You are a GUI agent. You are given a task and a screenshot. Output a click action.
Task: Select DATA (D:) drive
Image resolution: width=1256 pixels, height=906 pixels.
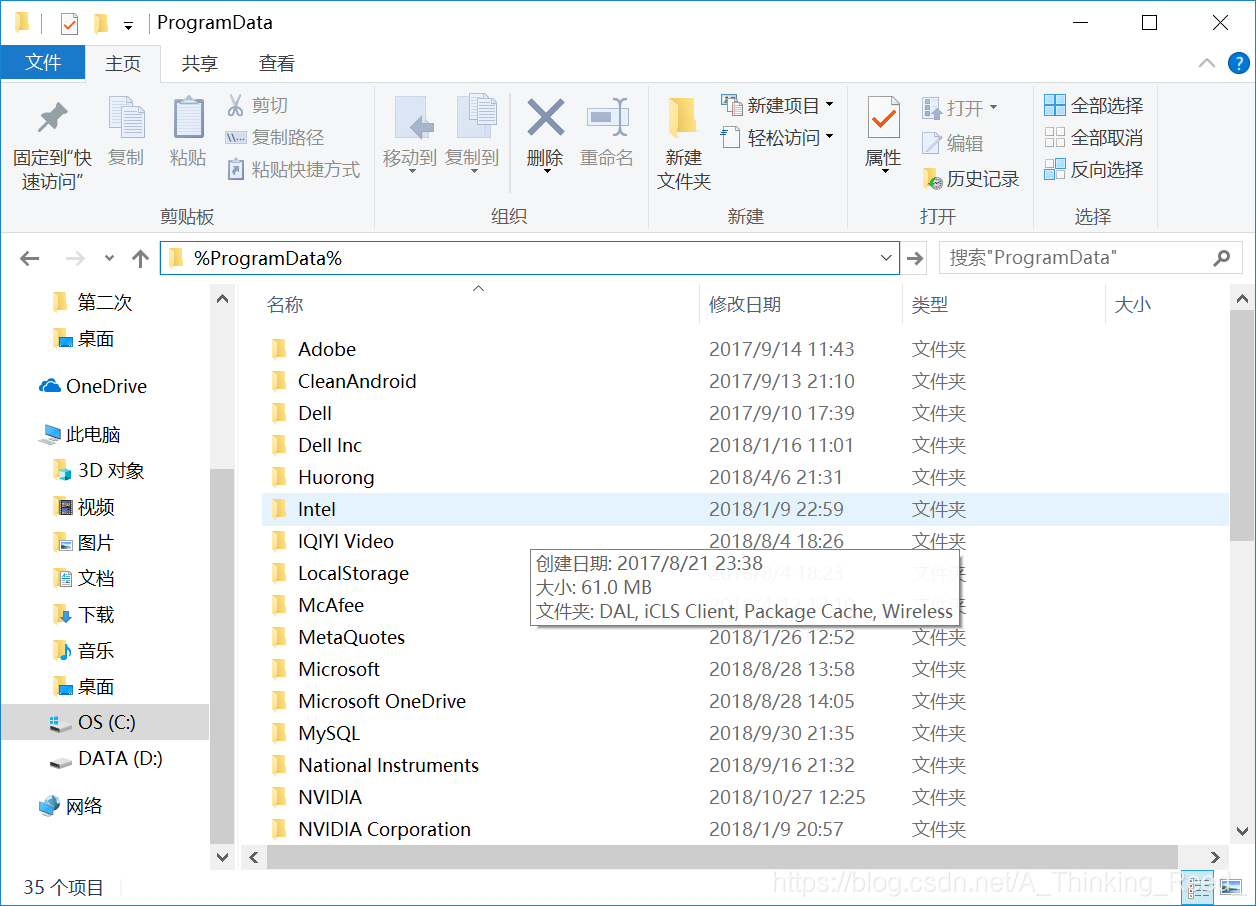106,758
